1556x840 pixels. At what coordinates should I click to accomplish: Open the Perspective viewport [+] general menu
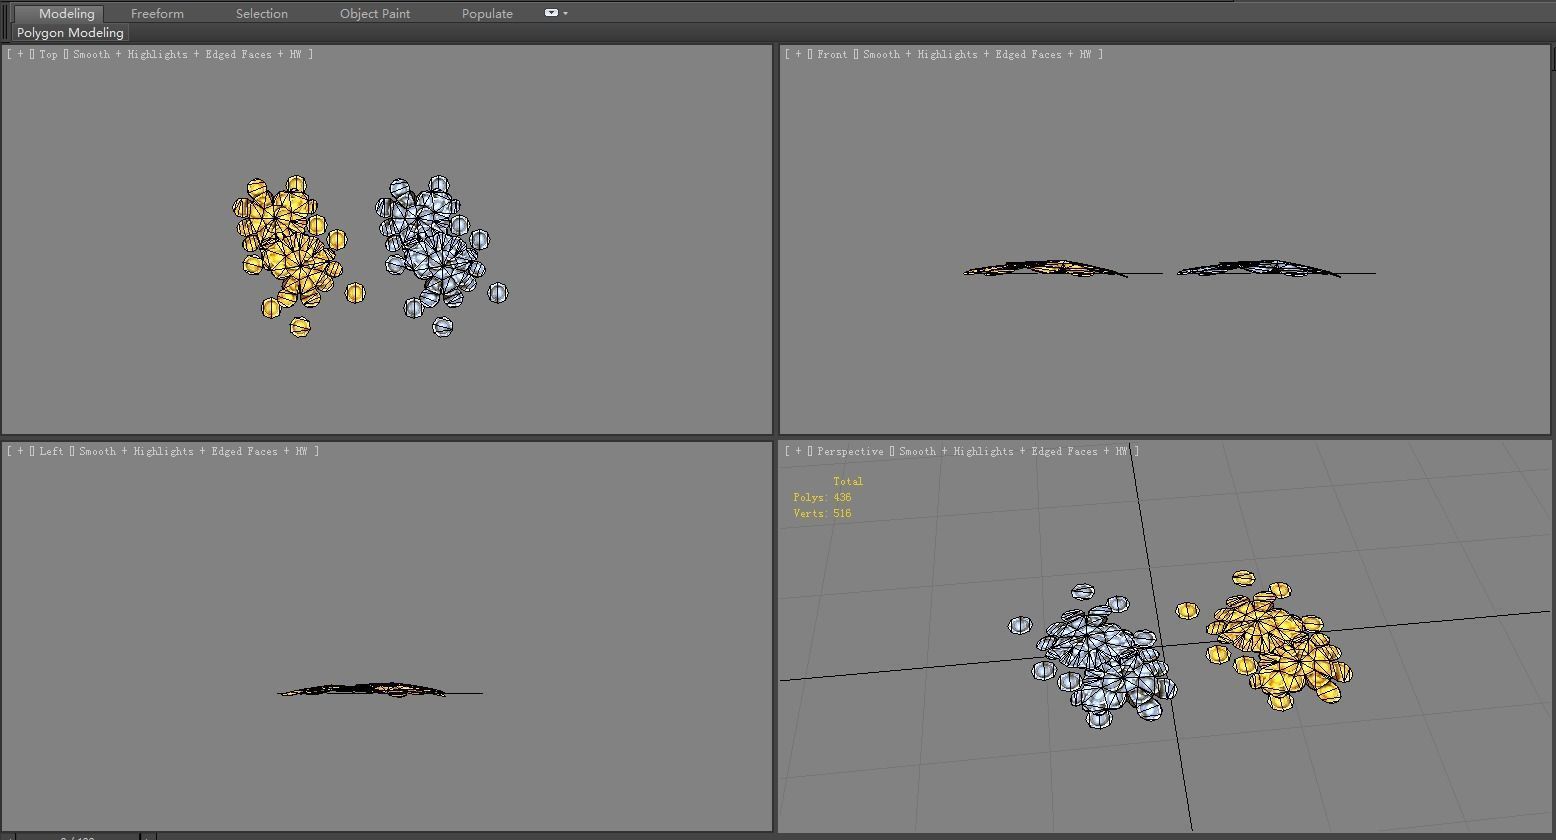click(798, 451)
